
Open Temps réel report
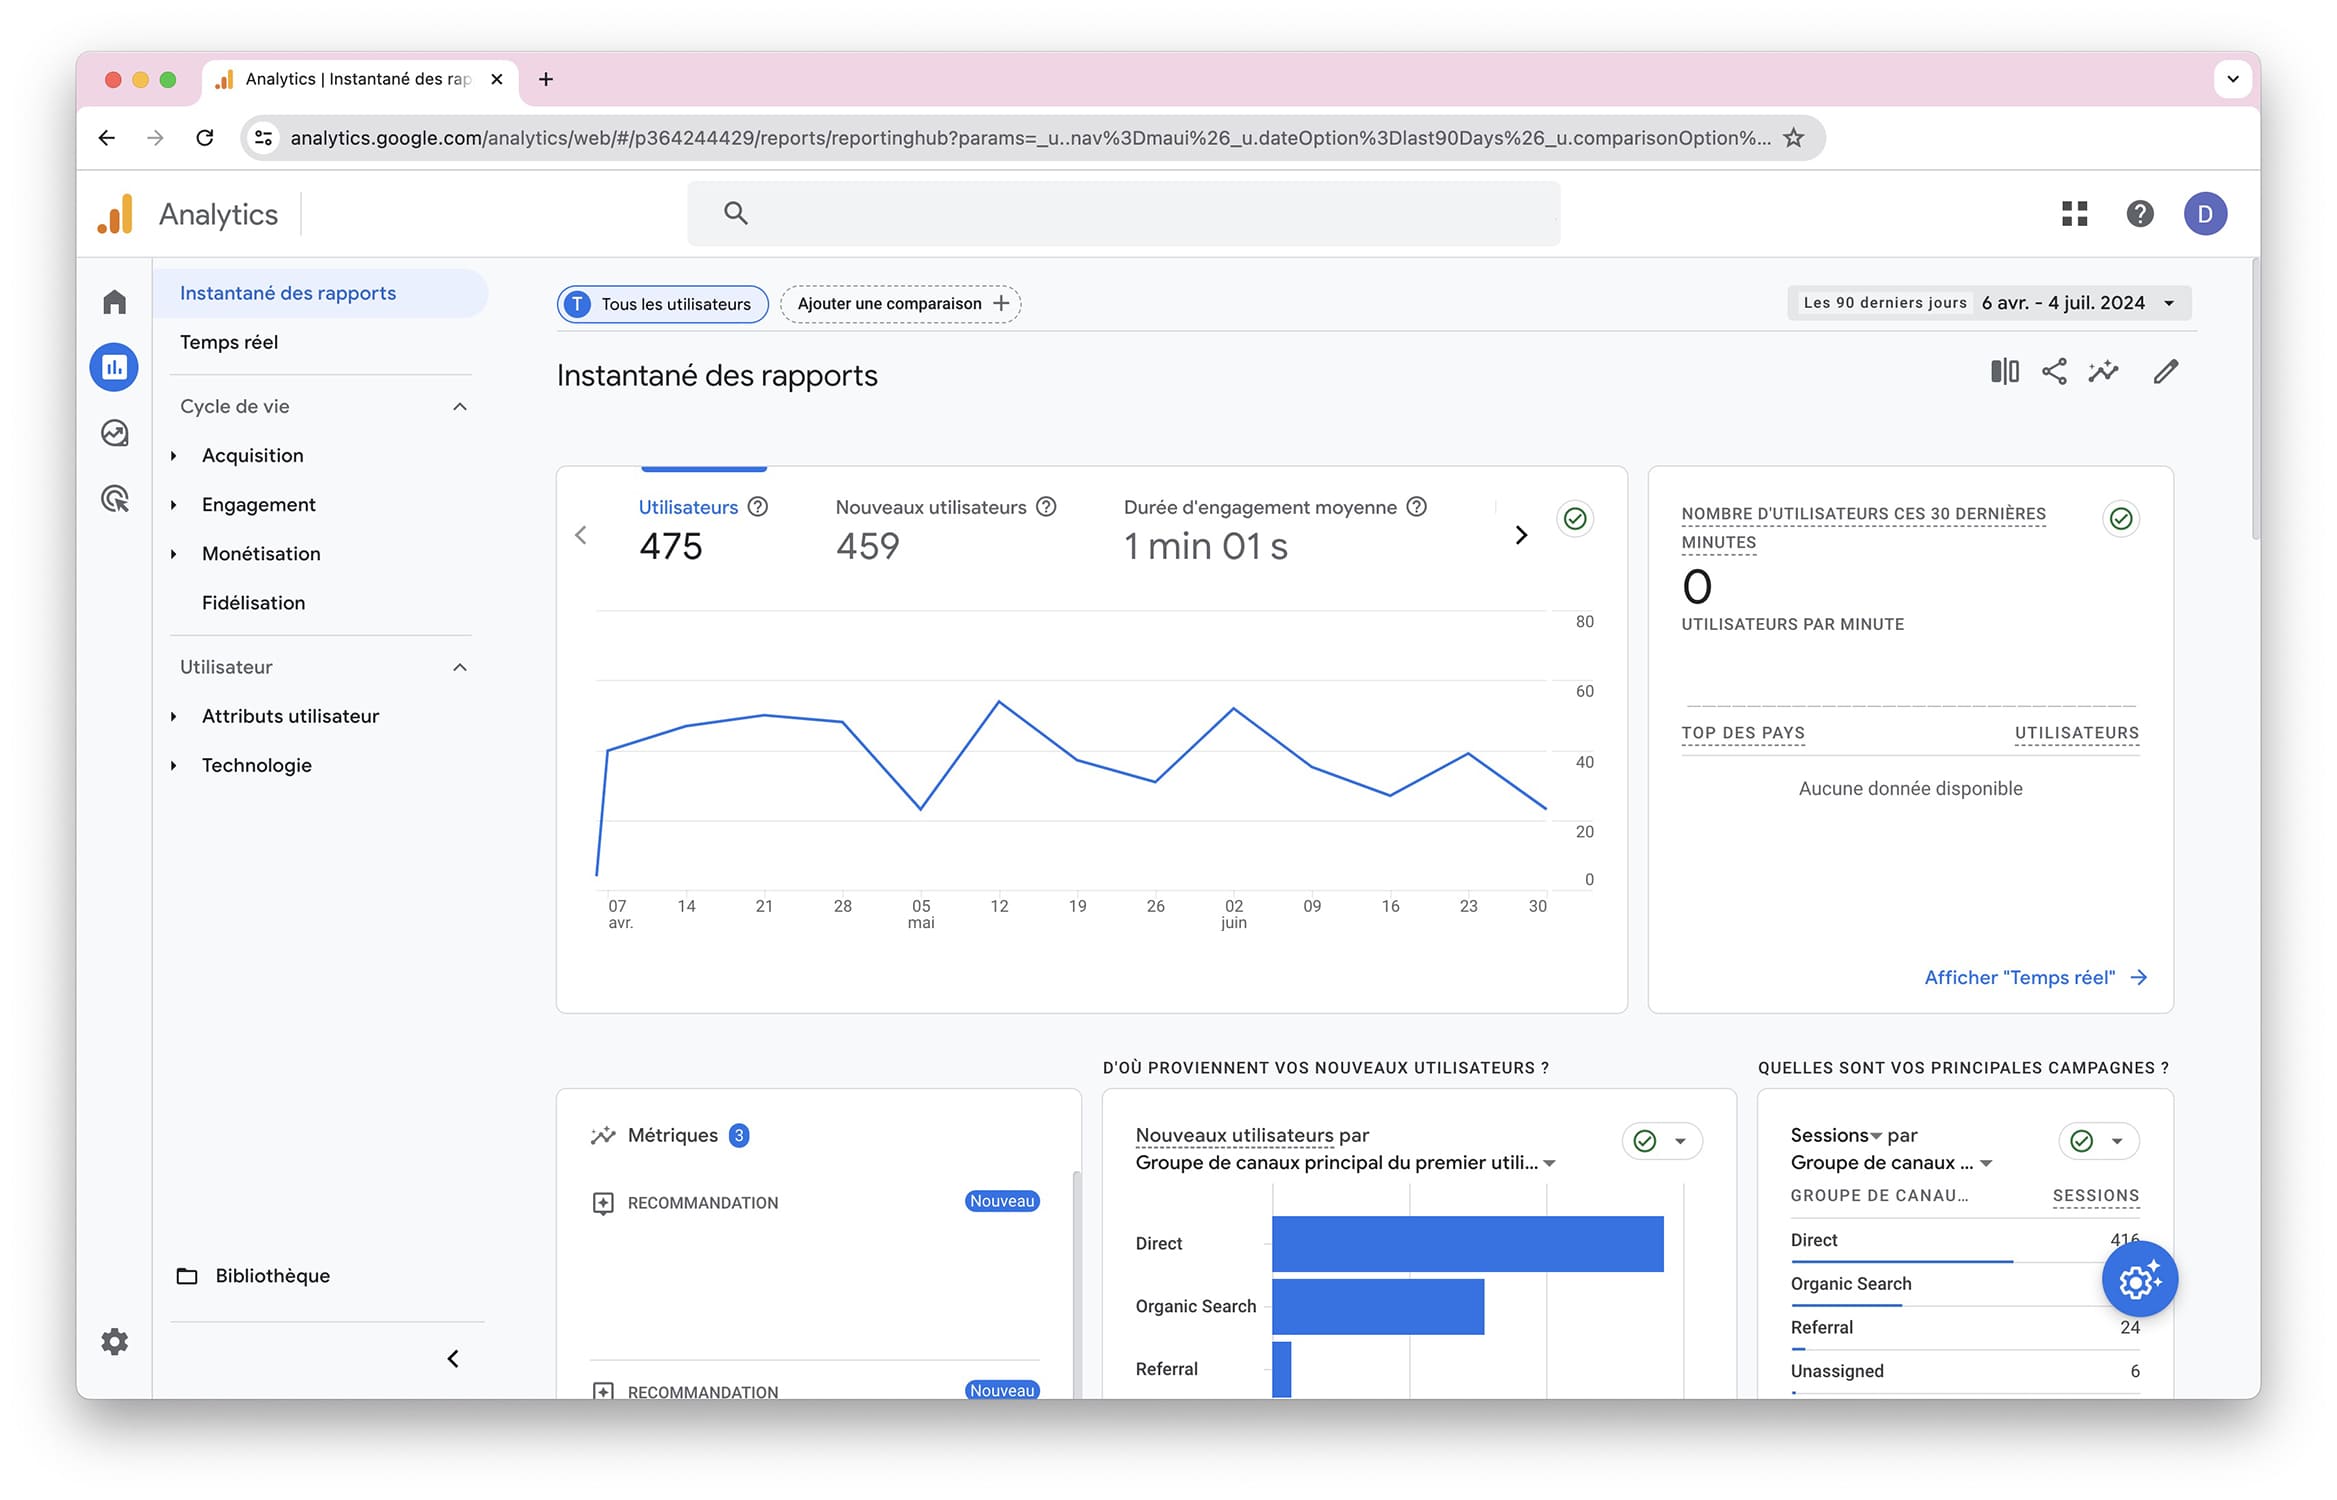(x=229, y=342)
